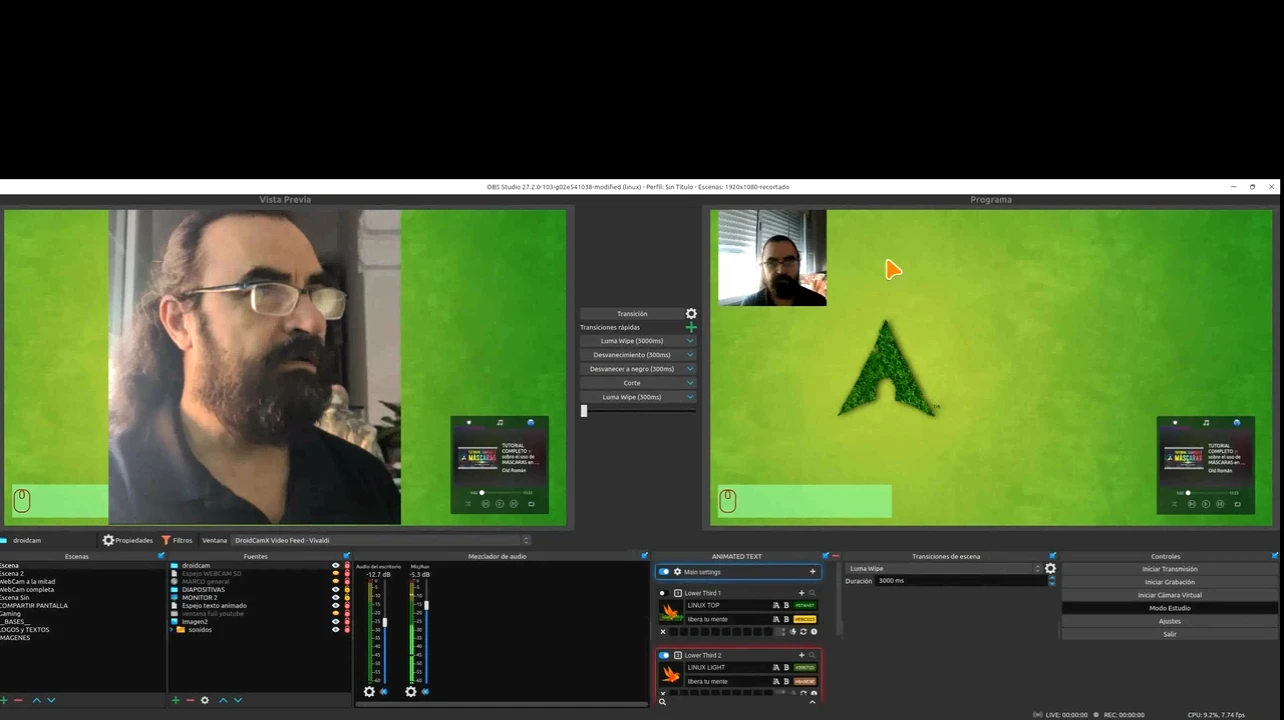Select the WebCam completa scene
The width and height of the screenshot is (1284, 720).
point(27,589)
